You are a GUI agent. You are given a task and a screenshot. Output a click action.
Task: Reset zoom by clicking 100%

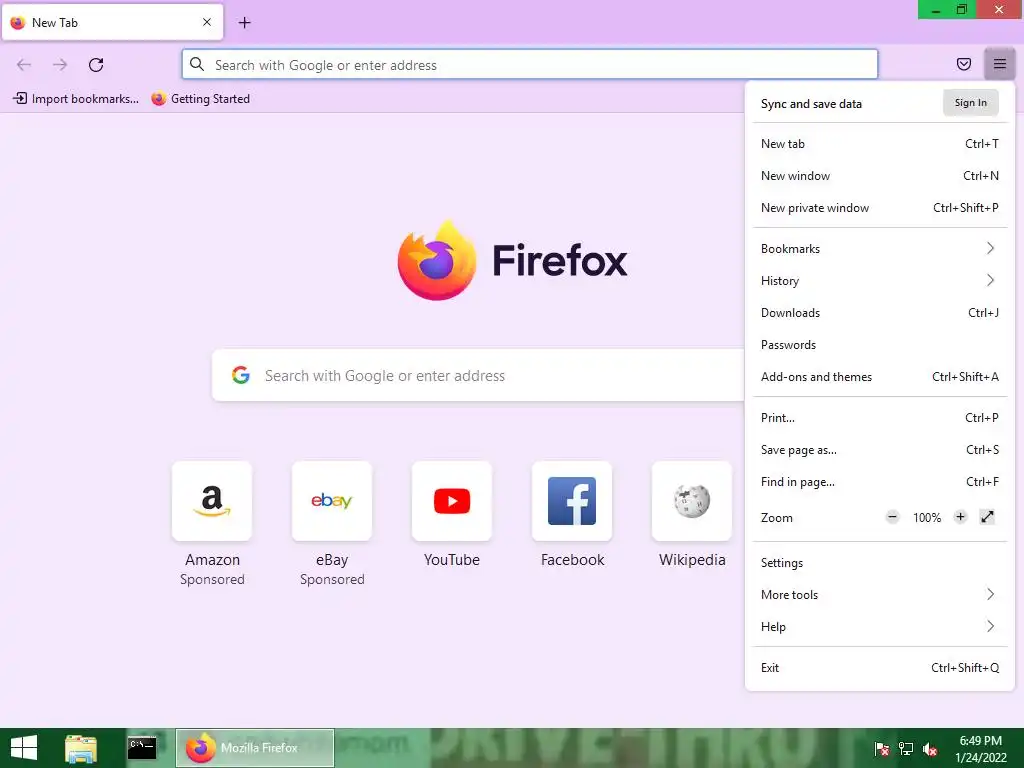tap(927, 518)
